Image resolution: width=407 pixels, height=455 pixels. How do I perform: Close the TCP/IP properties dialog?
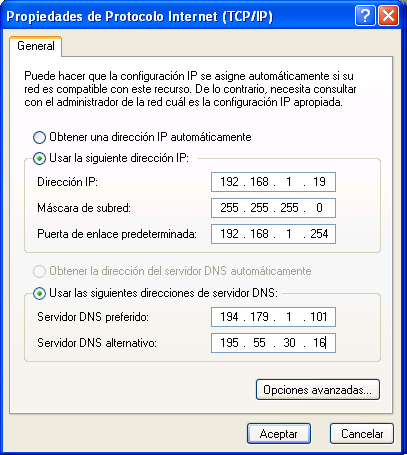coord(388,16)
